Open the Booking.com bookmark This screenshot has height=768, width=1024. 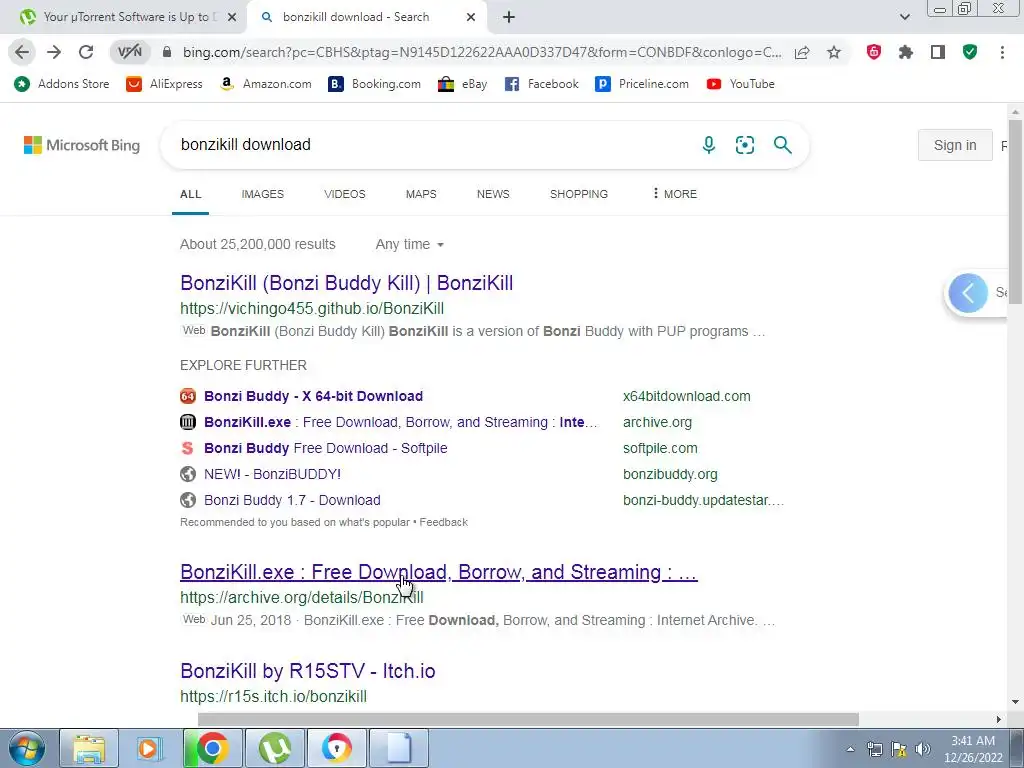click(375, 84)
